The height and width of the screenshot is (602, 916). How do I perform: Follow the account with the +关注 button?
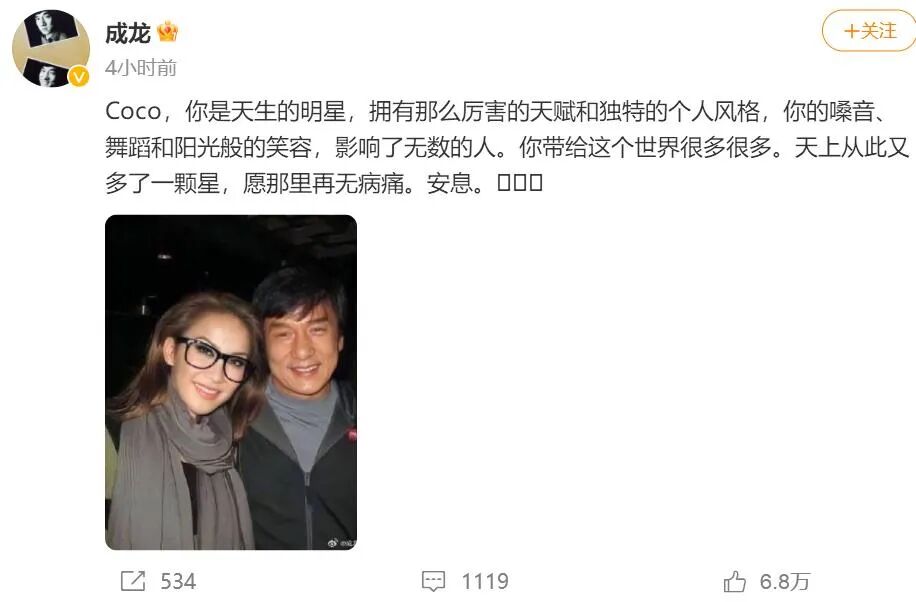click(x=869, y=30)
